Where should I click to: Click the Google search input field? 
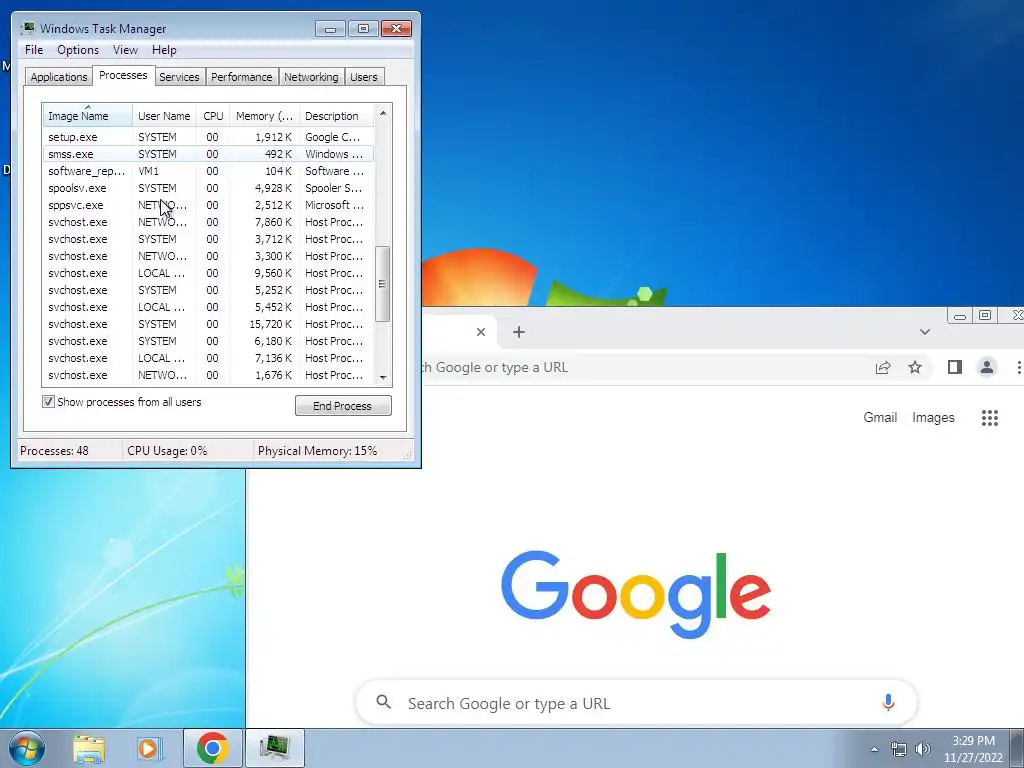(x=636, y=703)
